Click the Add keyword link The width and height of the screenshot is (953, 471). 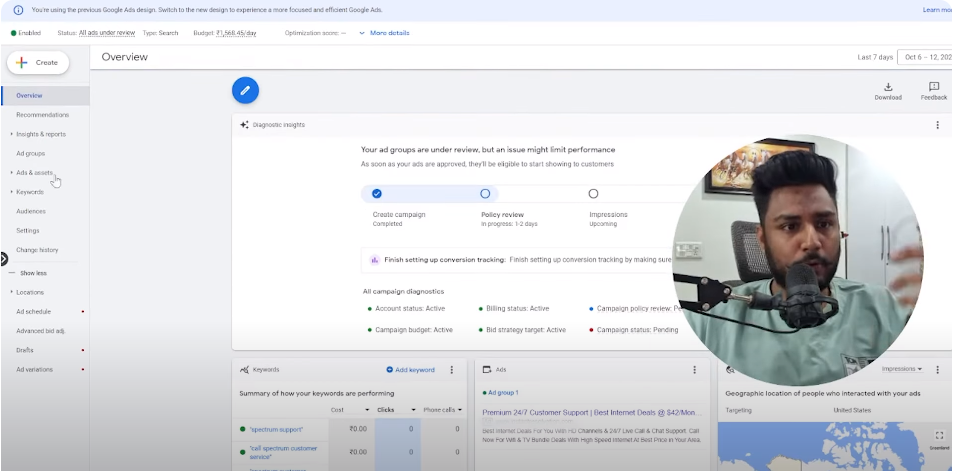tap(411, 370)
